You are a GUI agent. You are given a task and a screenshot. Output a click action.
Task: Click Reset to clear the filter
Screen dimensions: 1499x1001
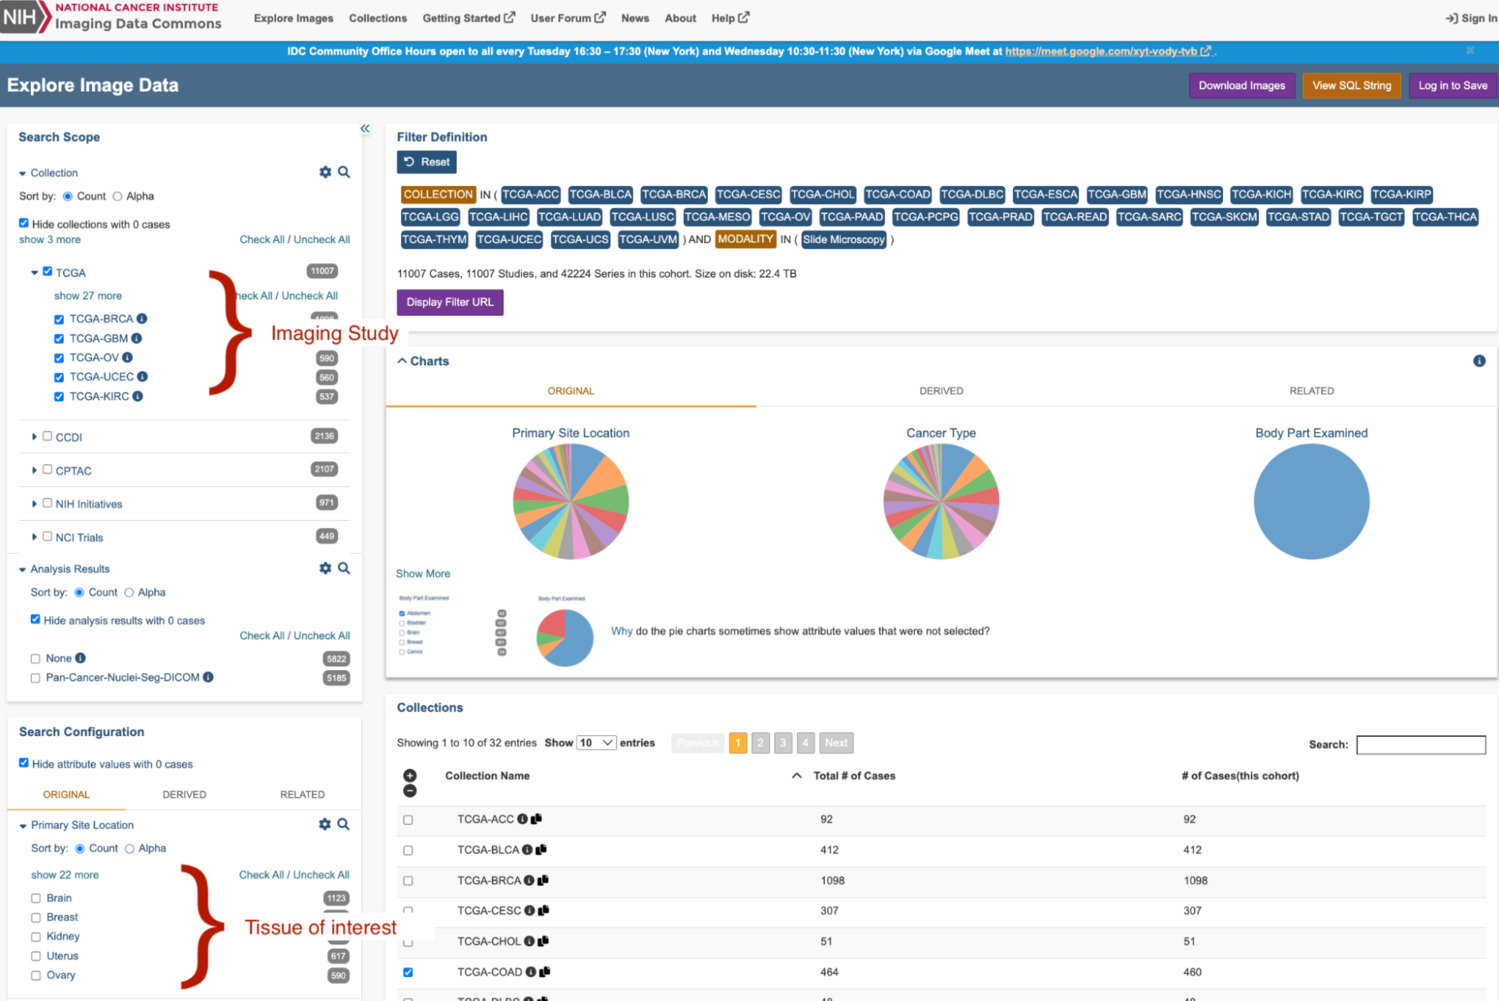[426, 161]
